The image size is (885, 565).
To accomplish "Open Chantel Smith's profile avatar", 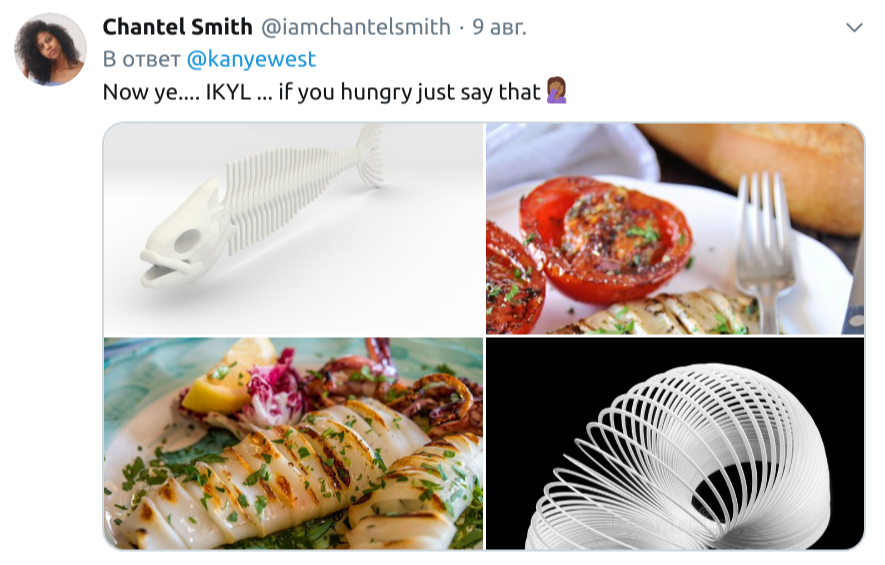I will click(50, 50).
